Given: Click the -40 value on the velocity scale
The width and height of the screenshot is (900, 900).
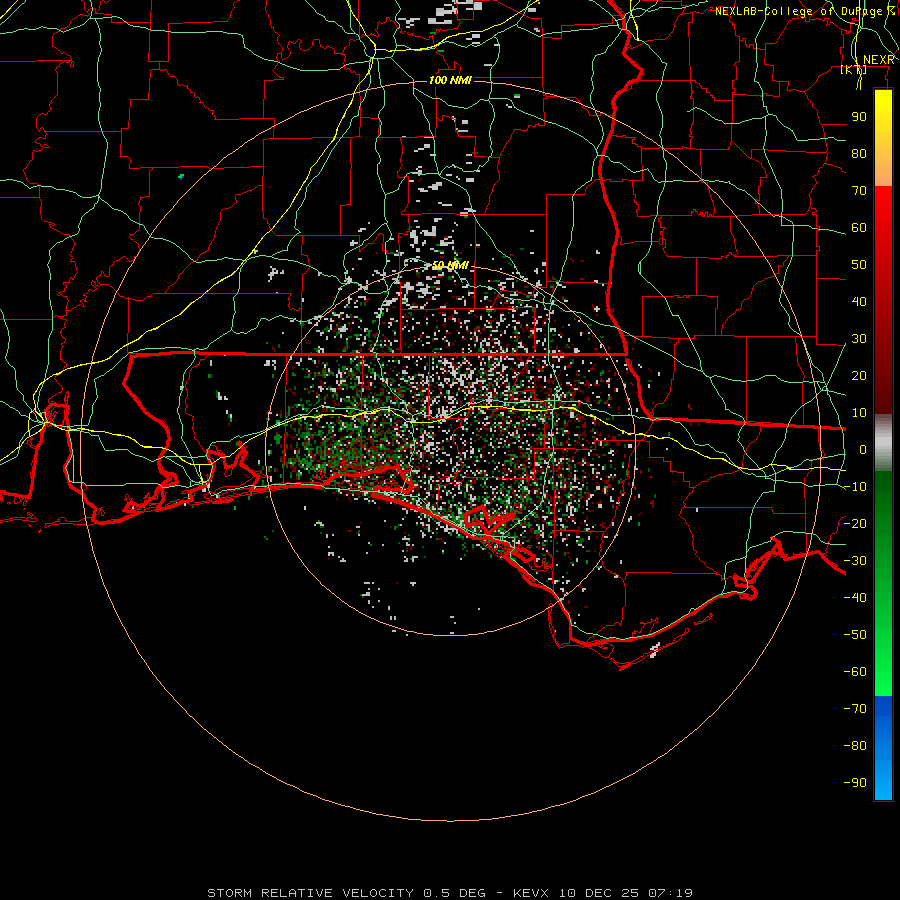Looking at the screenshot, I should tap(855, 598).
